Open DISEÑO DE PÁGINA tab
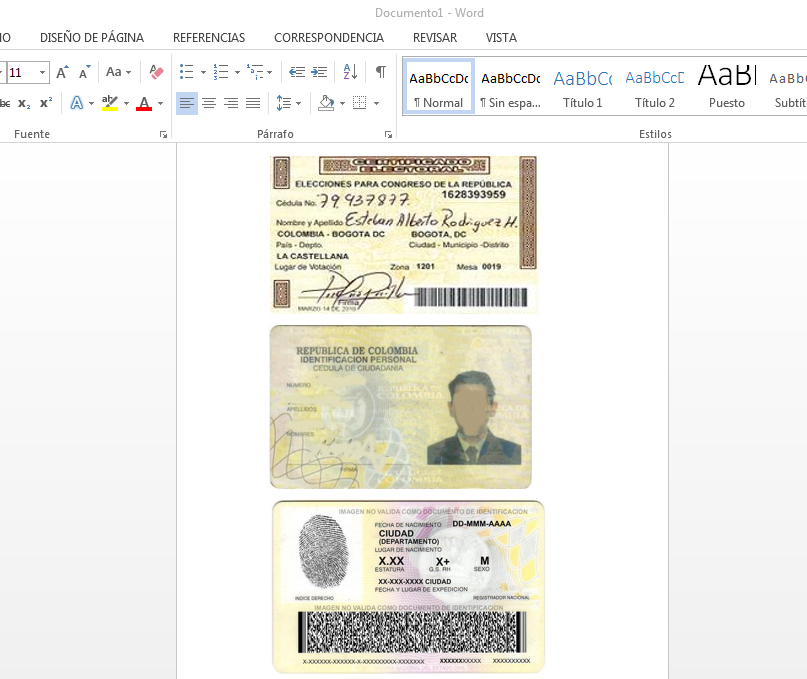Screen dimensions: 807x679 click(x=92, y=38)
